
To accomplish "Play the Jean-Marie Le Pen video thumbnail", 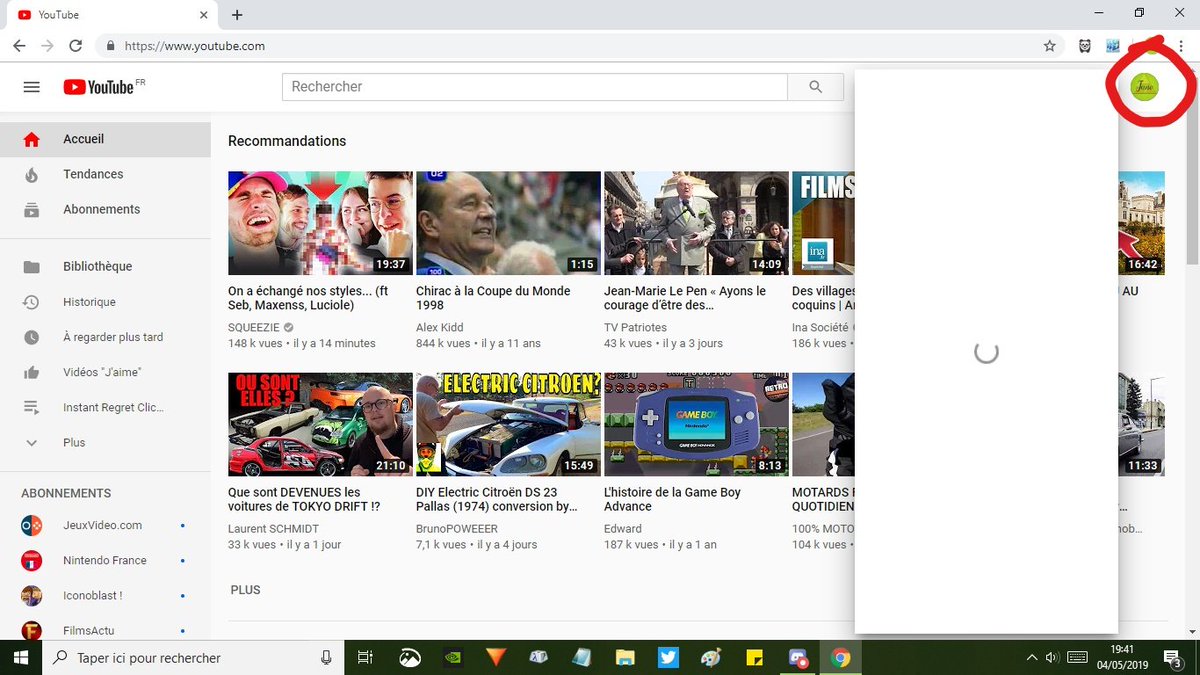I will 696,223.
